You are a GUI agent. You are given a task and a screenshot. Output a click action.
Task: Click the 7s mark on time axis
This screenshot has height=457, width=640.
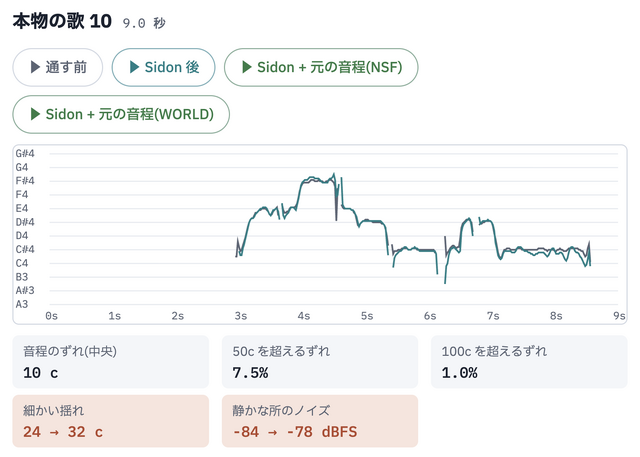[493, 316]
